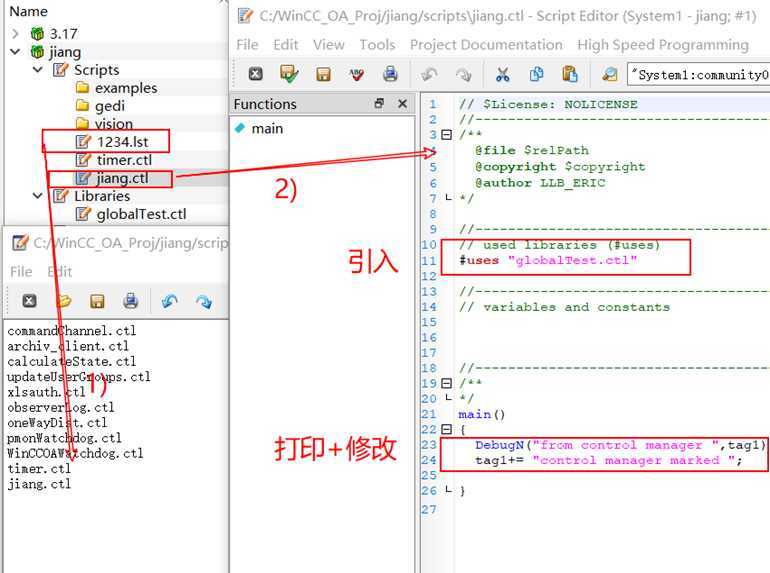Redo arrow in lower-left editor toolbar
This screenshot has height=573, width=770.
pyautogui.click(x=203, y=301)
